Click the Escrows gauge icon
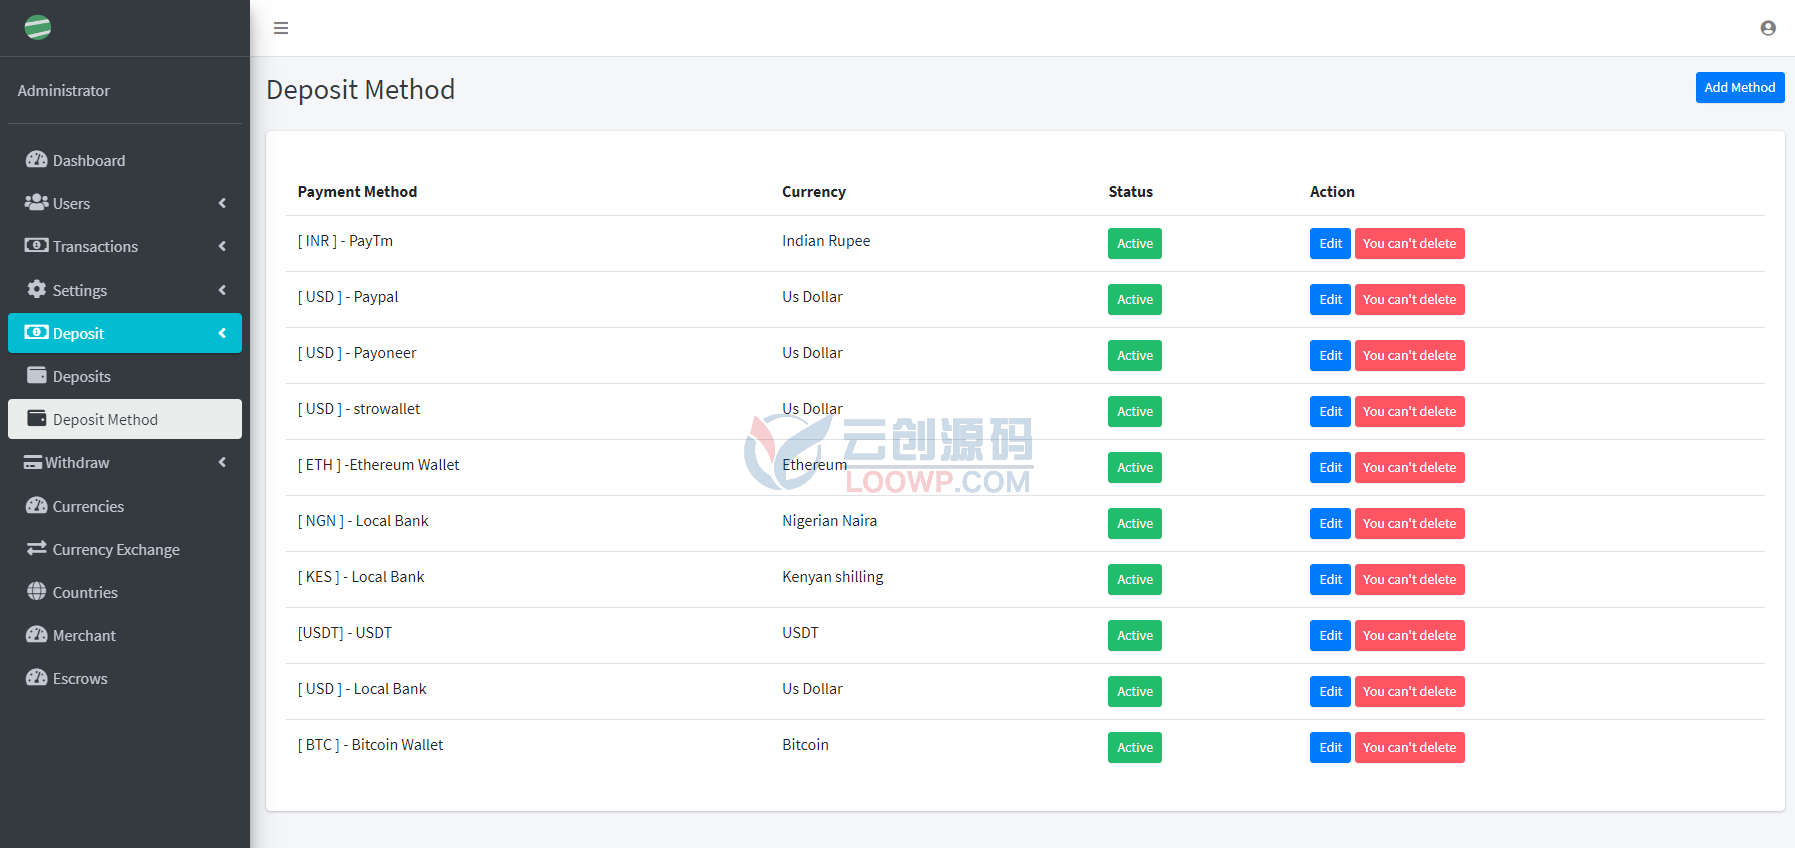Viewport: 1795px width, 848px height. [x=37, y=678]
